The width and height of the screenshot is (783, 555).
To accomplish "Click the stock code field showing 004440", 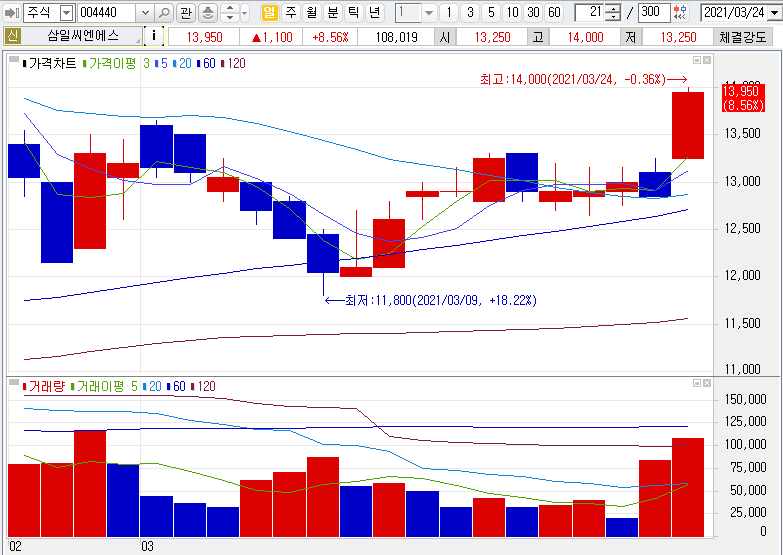I will pyautogui.click(x=107, y=12).
